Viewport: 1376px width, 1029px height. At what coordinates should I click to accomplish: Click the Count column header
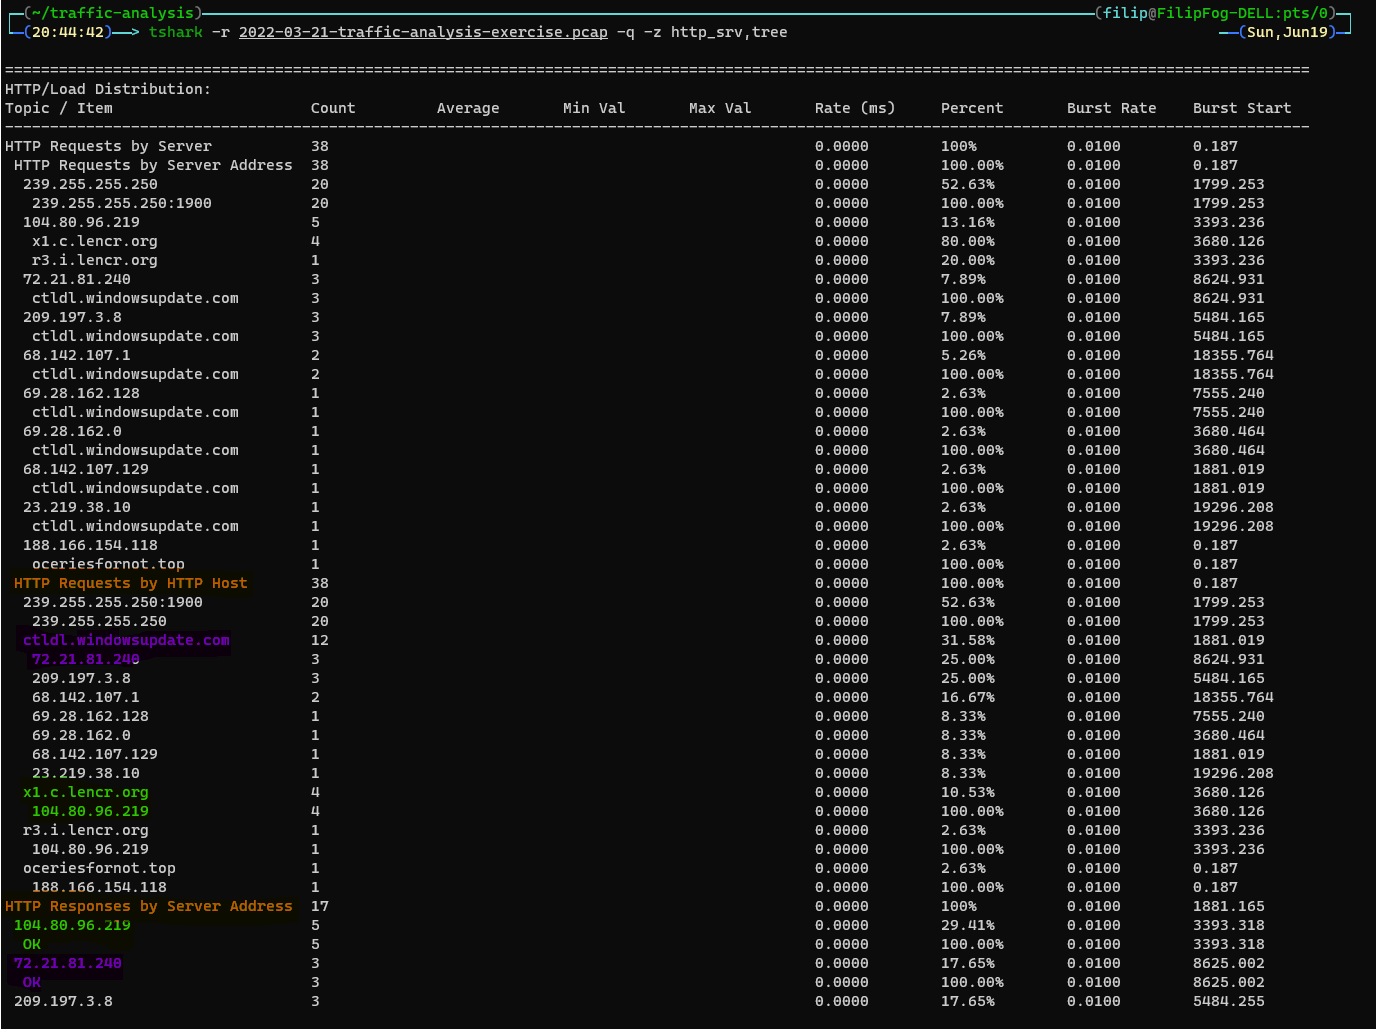tap(333, 108)
